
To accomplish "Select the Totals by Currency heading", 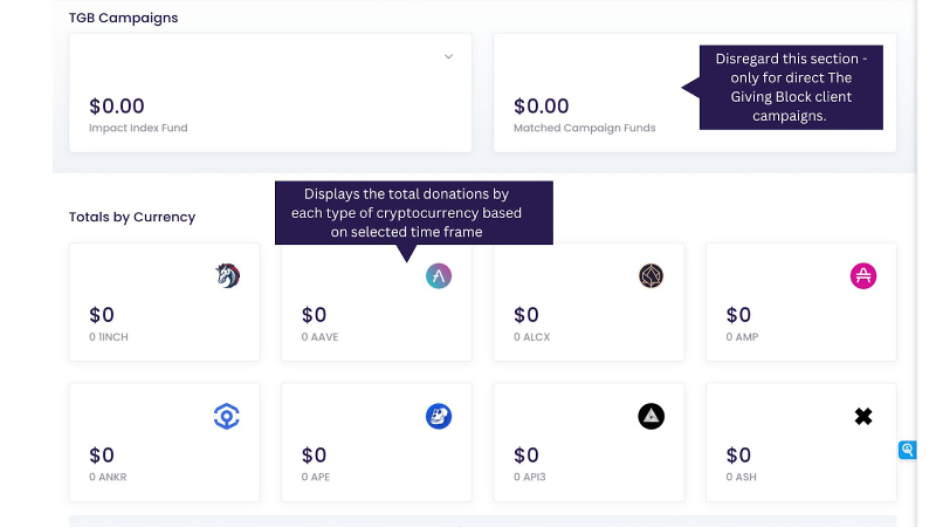I will pos(132,217).
